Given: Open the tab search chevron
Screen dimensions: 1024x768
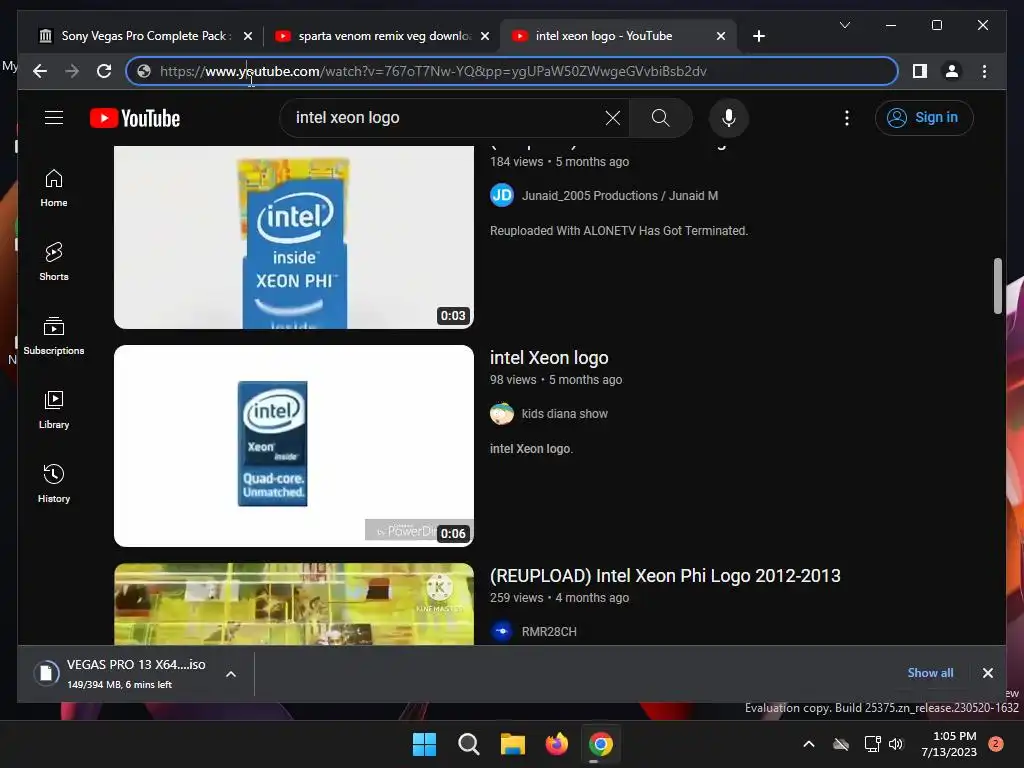Looking at the screenshot, I should [844, 25].
